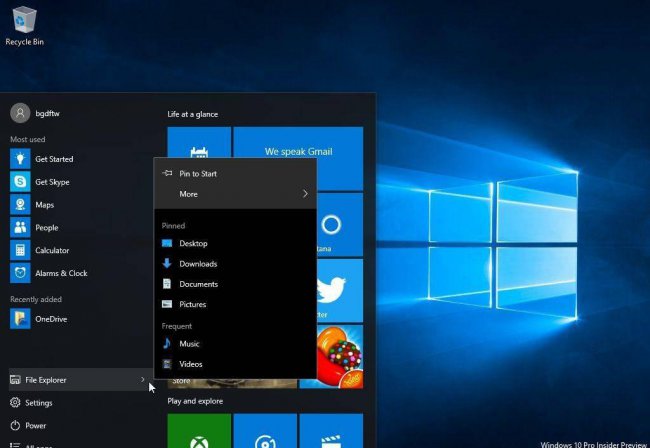
Task: Click the blue Downloads arrow icon
Action: pos(167,263)
